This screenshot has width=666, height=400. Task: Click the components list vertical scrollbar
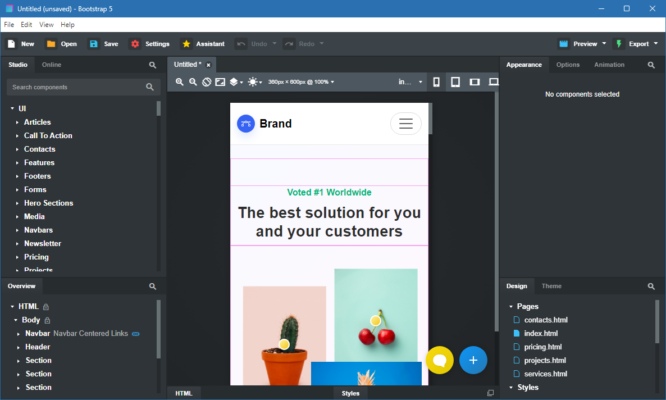point(158,108)
